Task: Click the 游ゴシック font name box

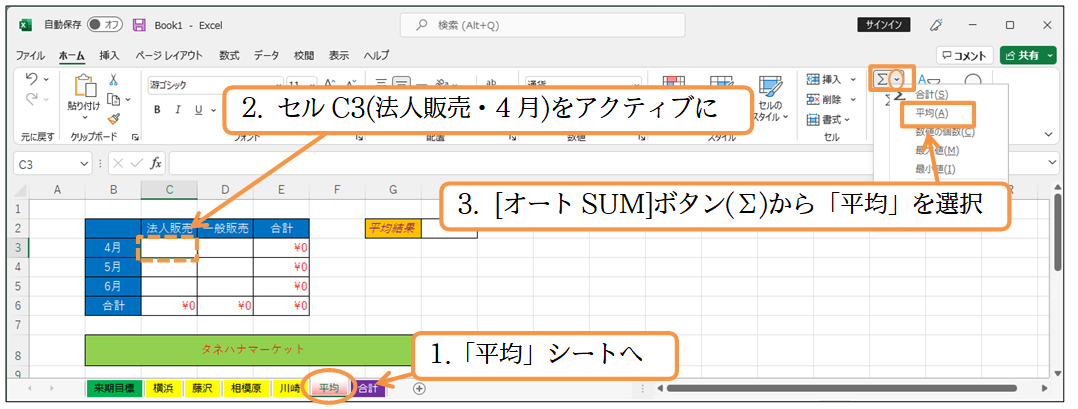Action: [214, 85]
